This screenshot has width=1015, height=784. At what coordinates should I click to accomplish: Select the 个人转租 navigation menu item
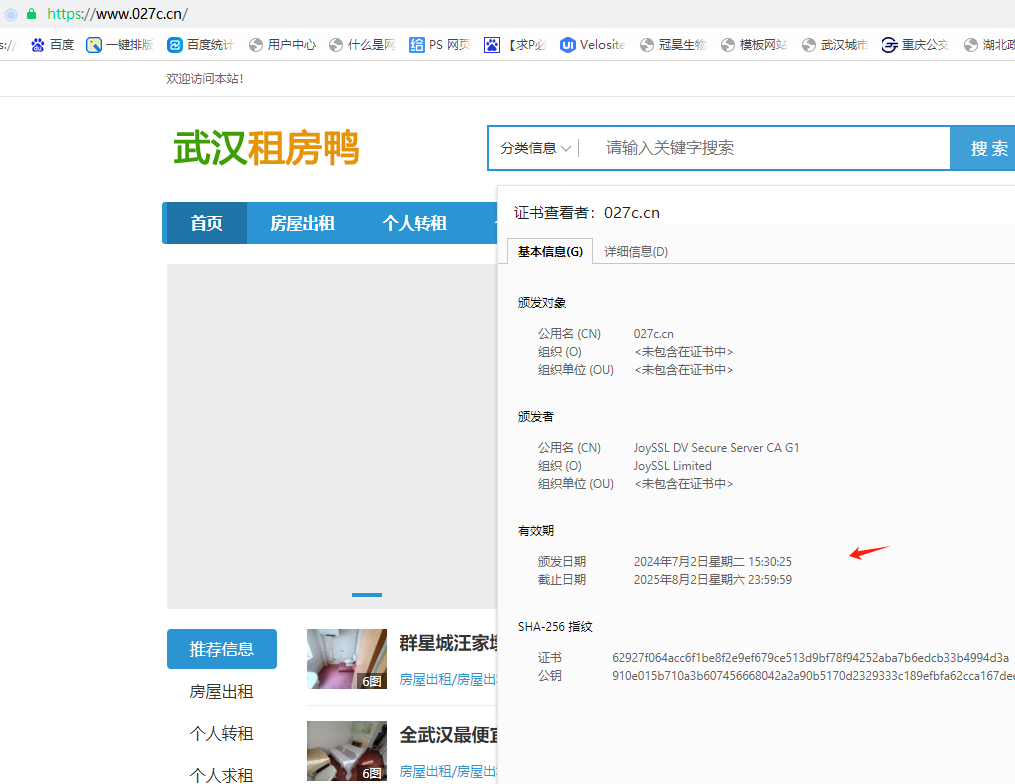pyautogui.click(x=414, y=223)
